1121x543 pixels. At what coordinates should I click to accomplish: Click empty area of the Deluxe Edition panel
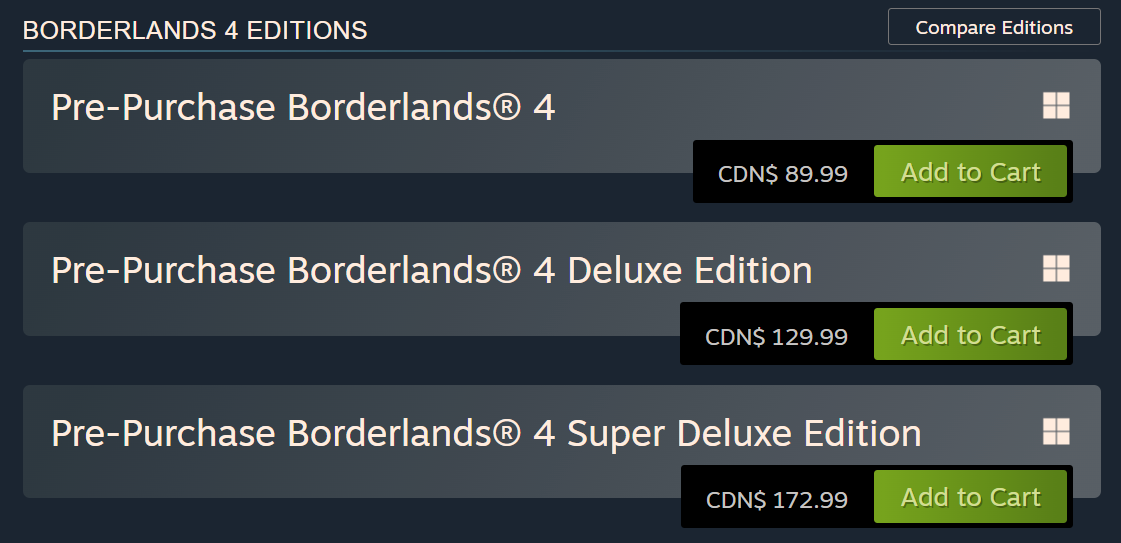click(357, 314)
